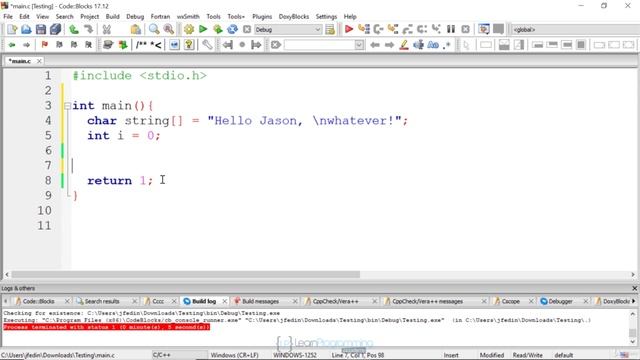Start debugger with red play icon
Screen dimensions: 640x360
pos(349,29)
